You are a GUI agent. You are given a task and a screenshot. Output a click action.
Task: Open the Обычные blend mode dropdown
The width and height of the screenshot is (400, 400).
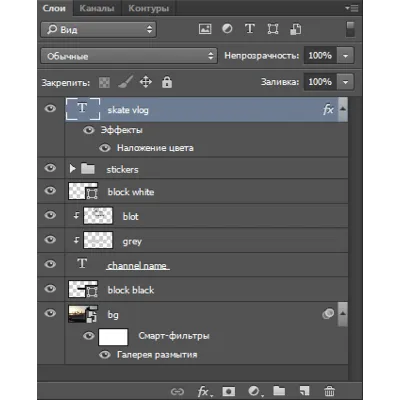pos(129,56)
